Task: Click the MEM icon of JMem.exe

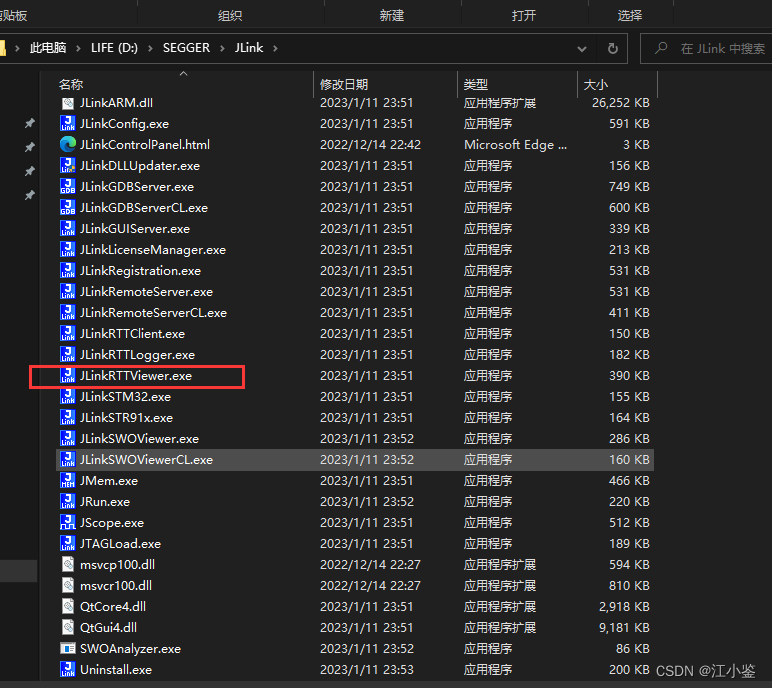Action: click(67, 481)
